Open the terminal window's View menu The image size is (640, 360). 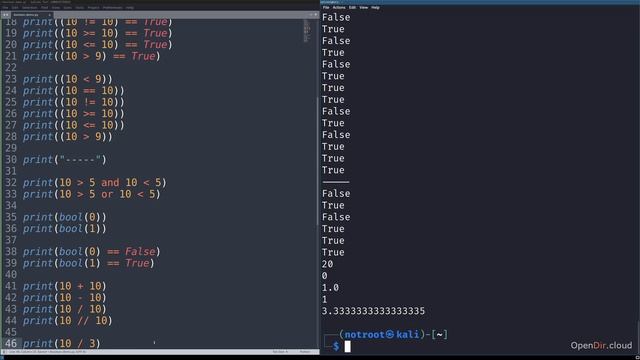click(x=363, y=7)
